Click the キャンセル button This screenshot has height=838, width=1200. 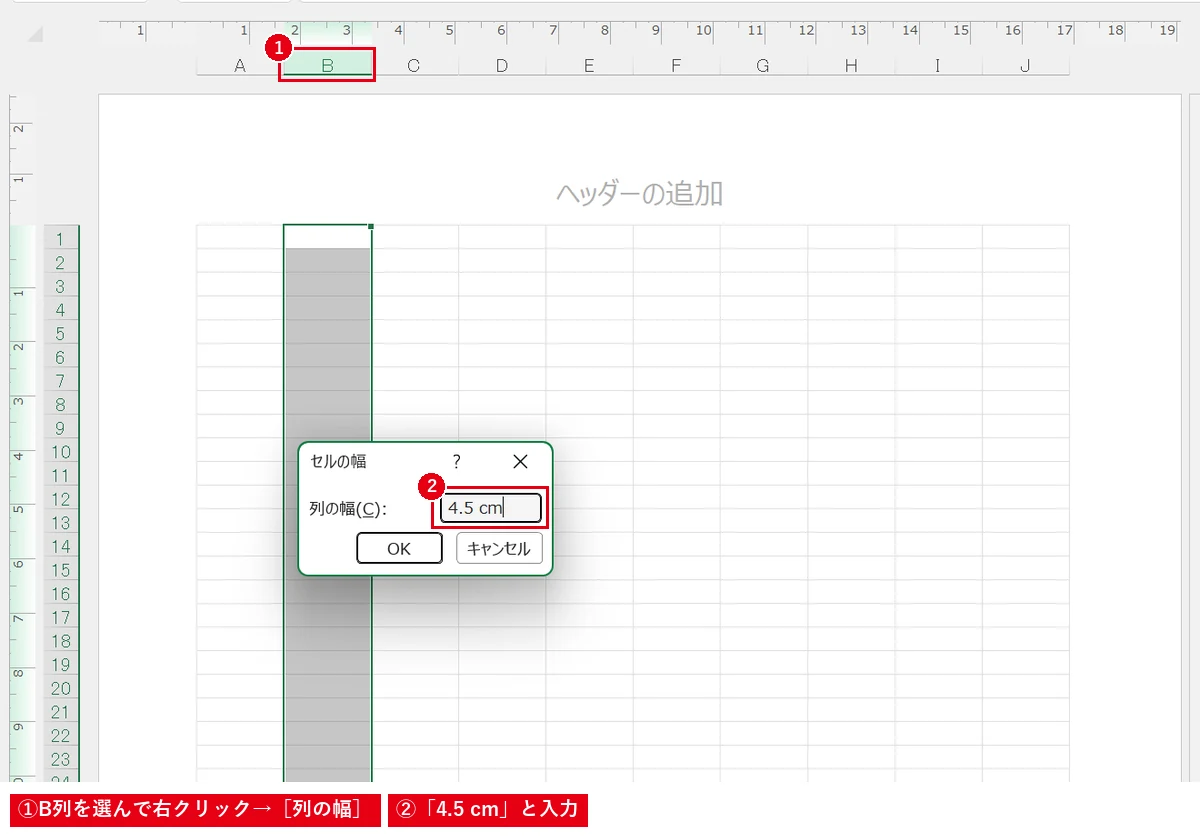point(499,548)
